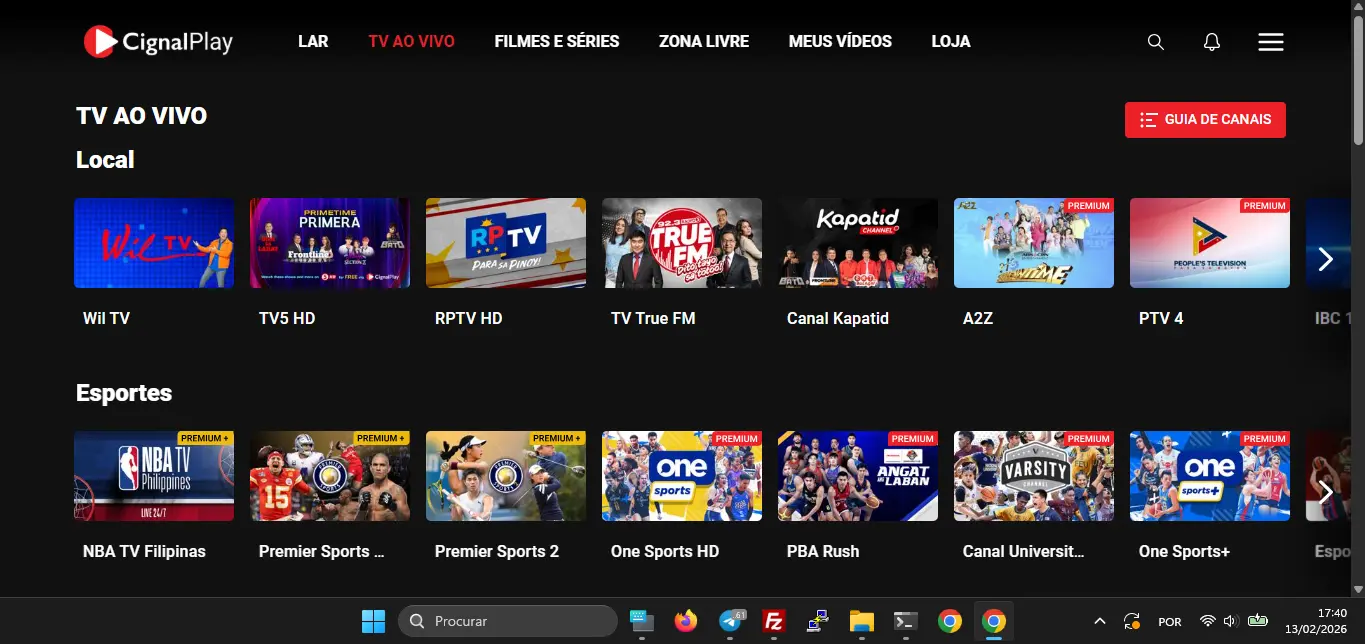Click the 'PBA Rush' title
This screenshot has height=644, width=1365.
[823, 551]
